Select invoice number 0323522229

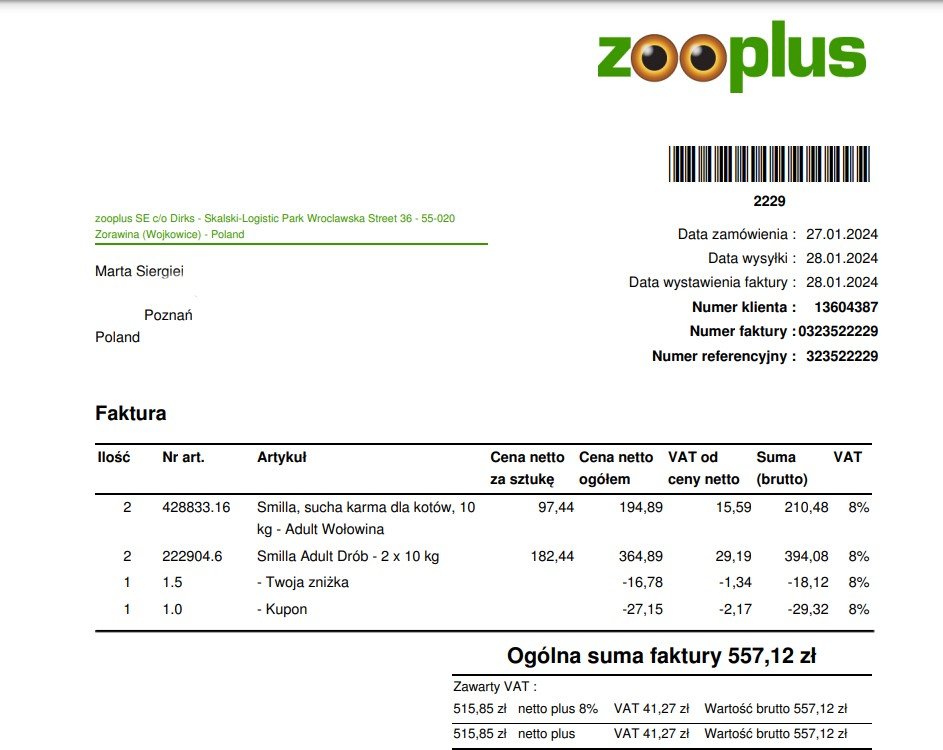click(x=838, y=331)
